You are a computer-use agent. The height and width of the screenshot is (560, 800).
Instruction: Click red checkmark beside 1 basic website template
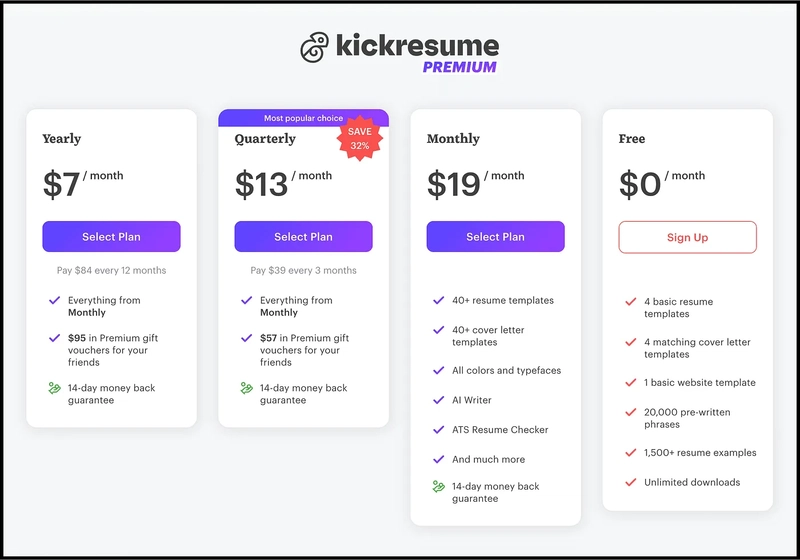click(631, 383)
